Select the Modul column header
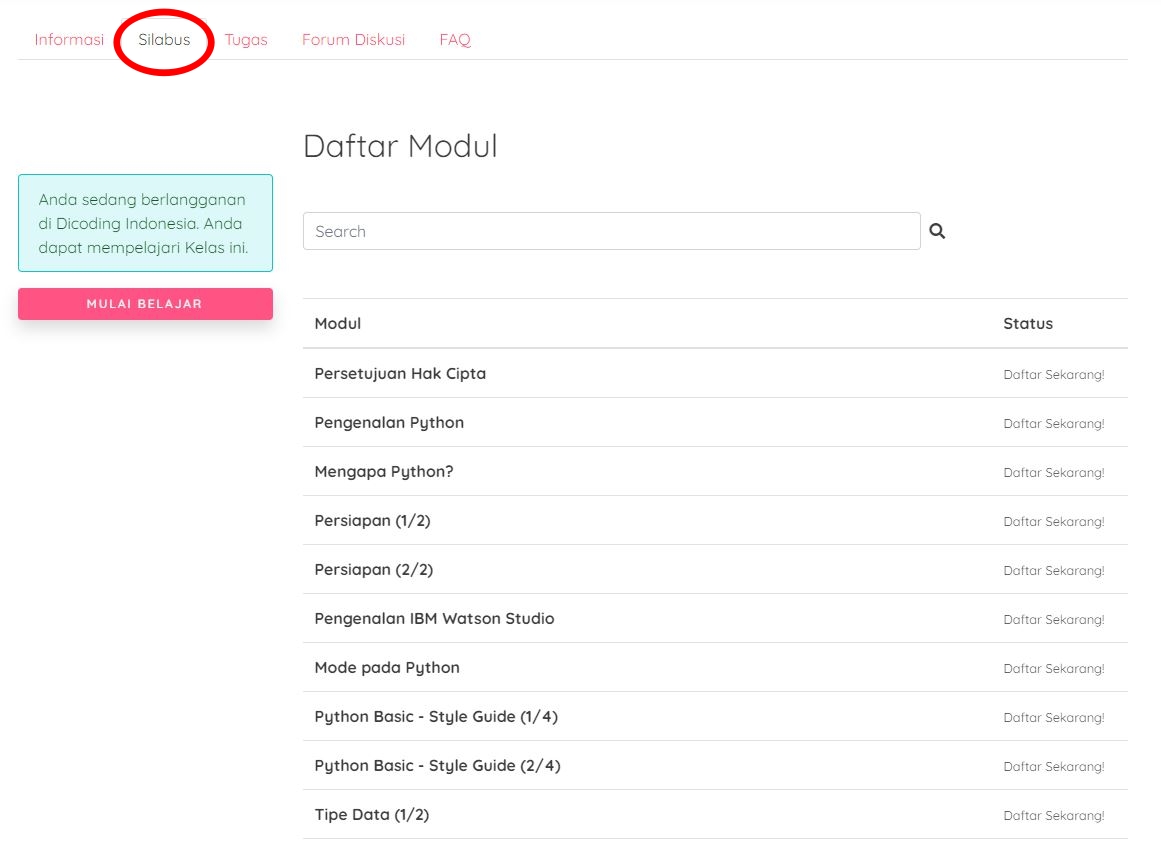The height and width of the screenshot is (856, 1161). 337,323
